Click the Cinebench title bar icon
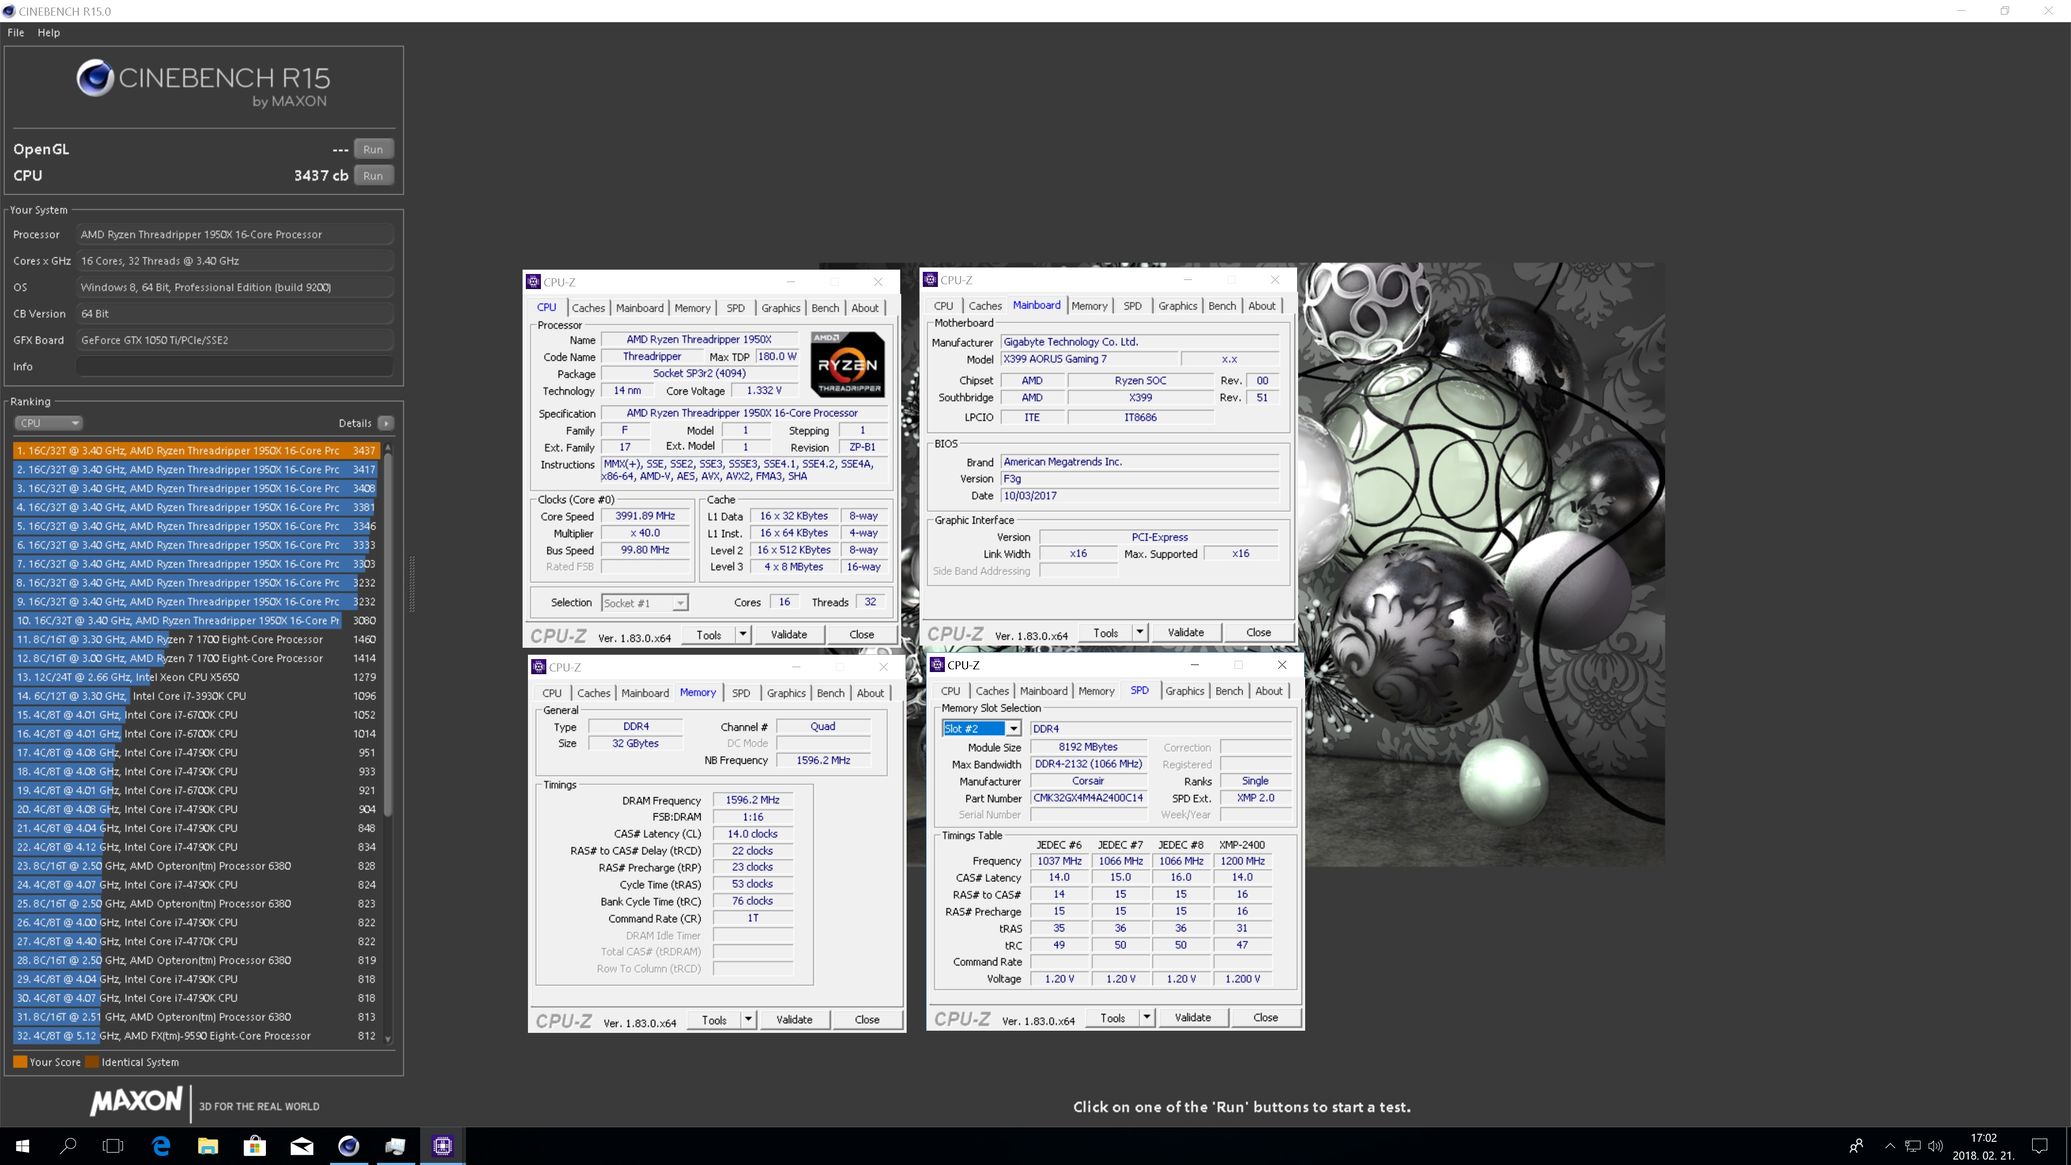Screen dimensions: 2071x1165 (x=9, y=11)
